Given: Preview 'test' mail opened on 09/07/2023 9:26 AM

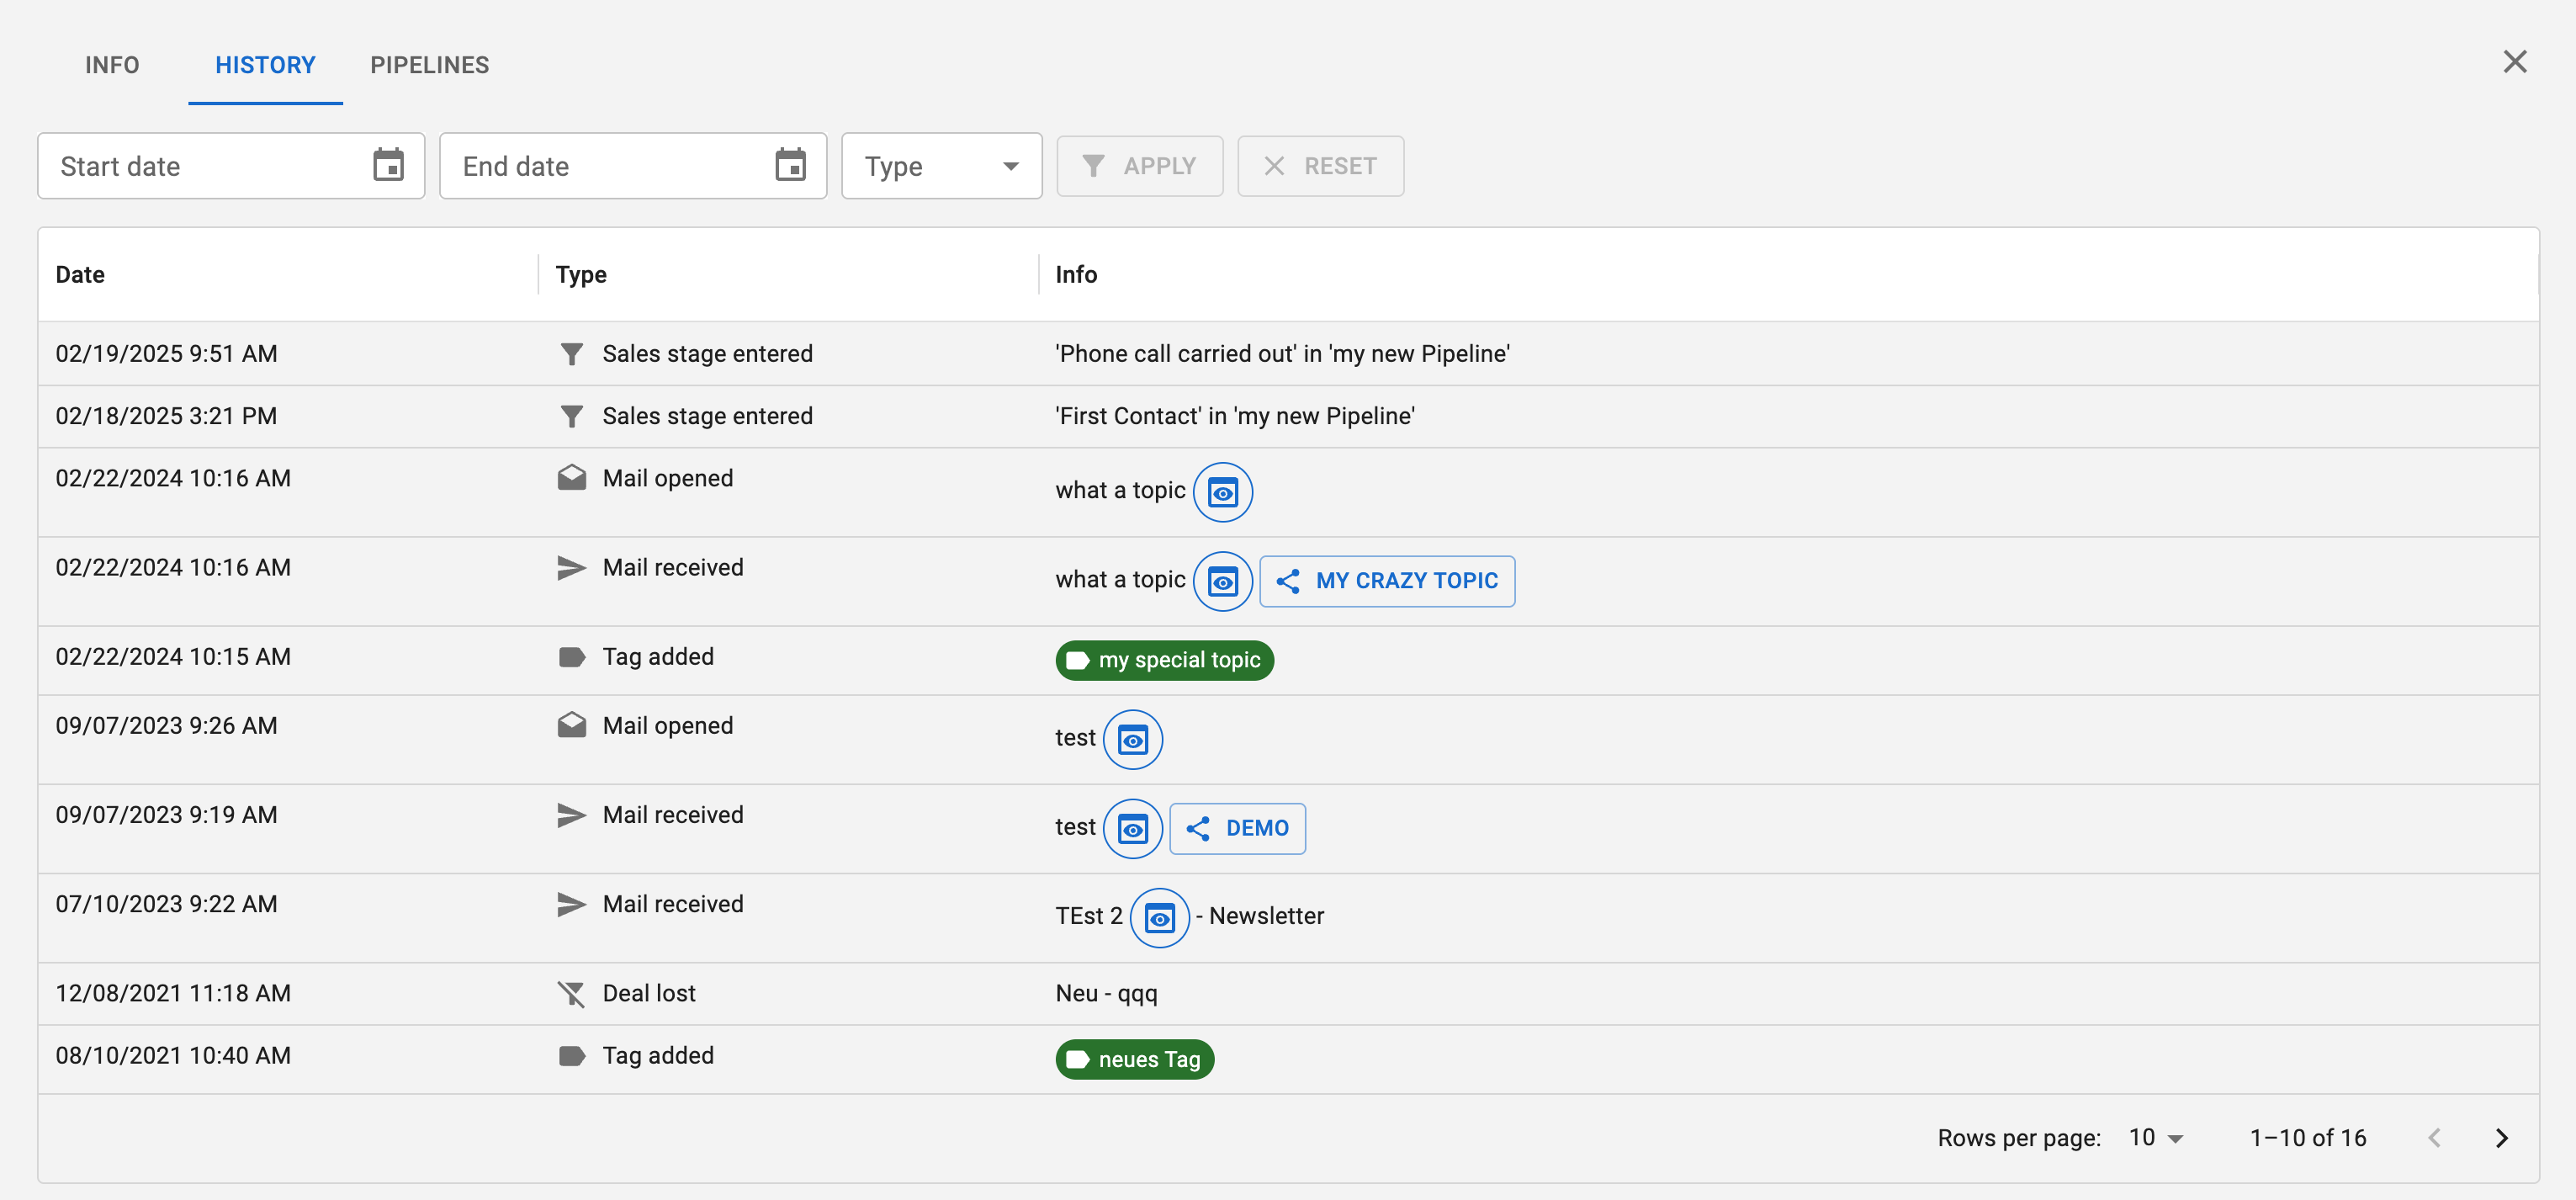Looking at the screenshot, I should pyautogui.click(x=1132, y=740).
